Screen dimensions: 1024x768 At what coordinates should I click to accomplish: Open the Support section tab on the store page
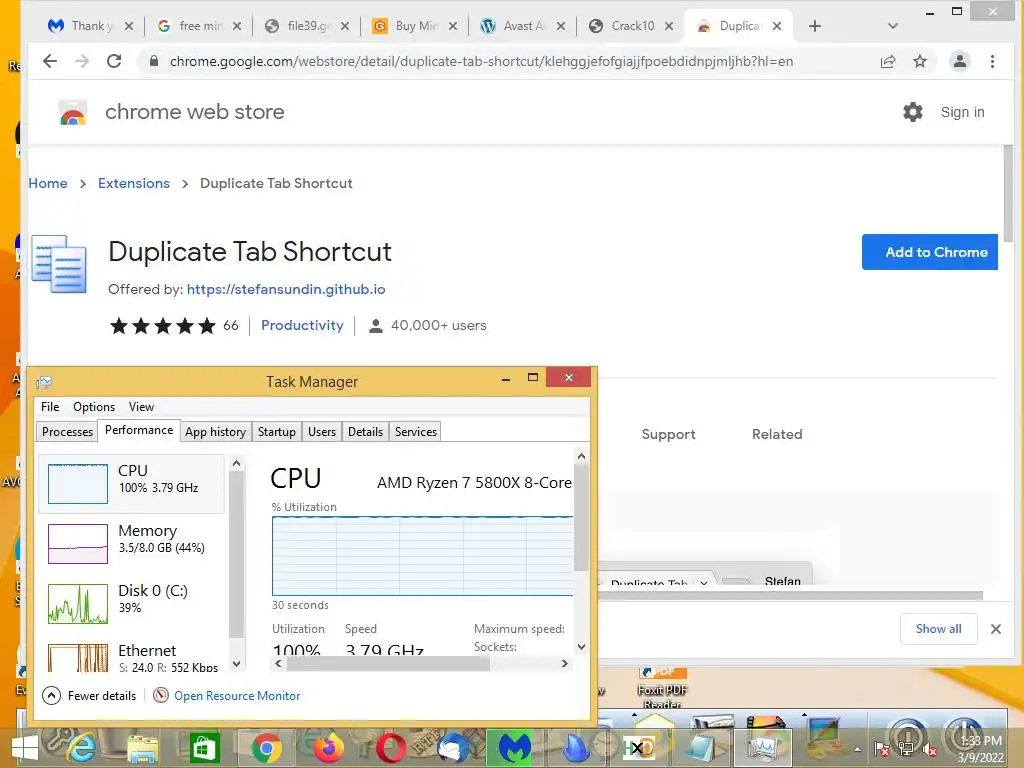click(x=668, y=434)
